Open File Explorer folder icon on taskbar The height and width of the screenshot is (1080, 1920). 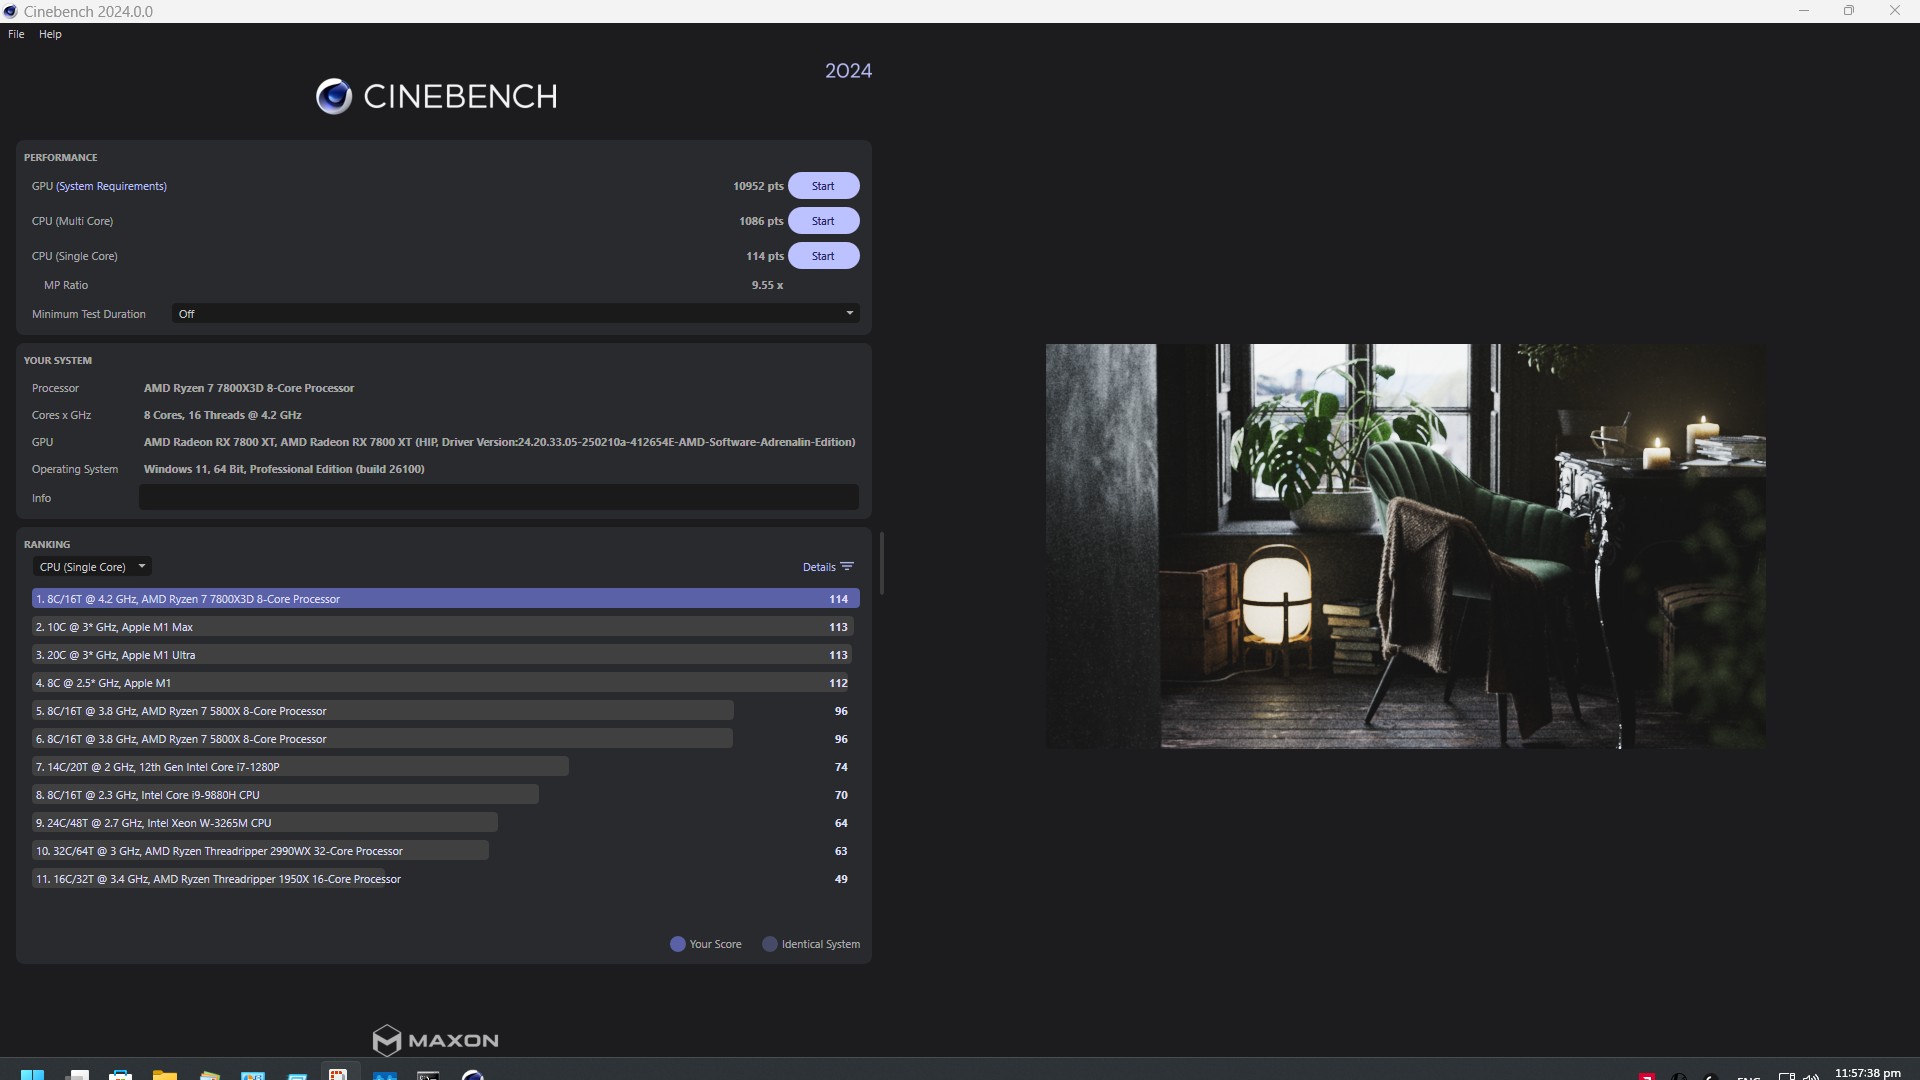coord(164,1075)
